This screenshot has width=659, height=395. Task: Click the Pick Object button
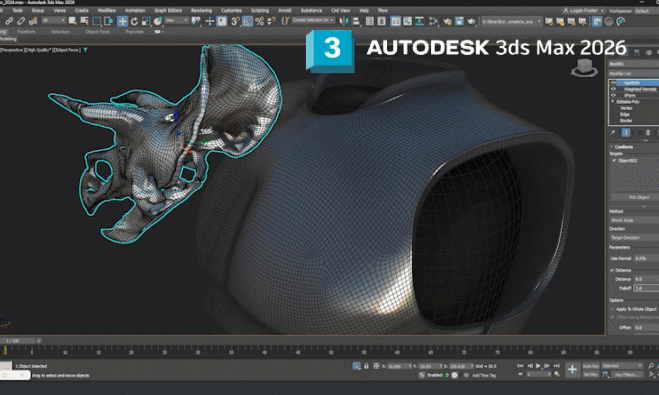[635, 197]
